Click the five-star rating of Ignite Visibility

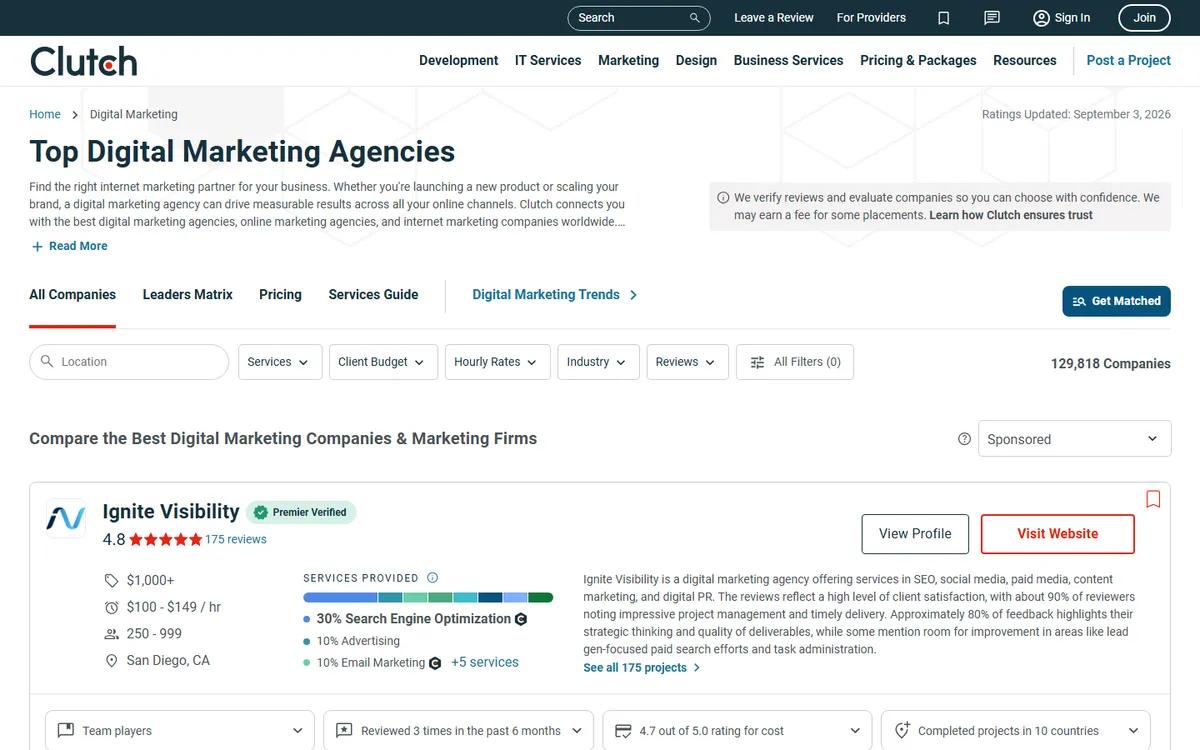(x=165, y=540)
